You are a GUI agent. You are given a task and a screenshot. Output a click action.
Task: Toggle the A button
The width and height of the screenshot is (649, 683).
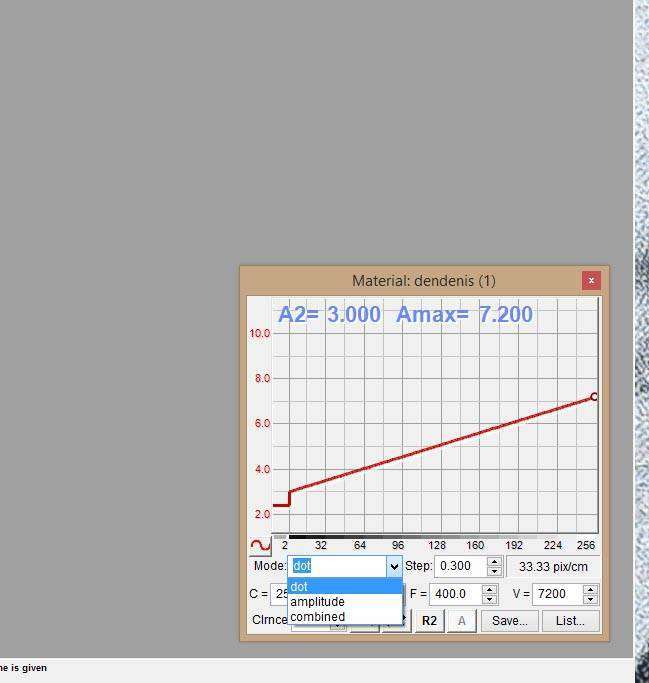[461, 621]
